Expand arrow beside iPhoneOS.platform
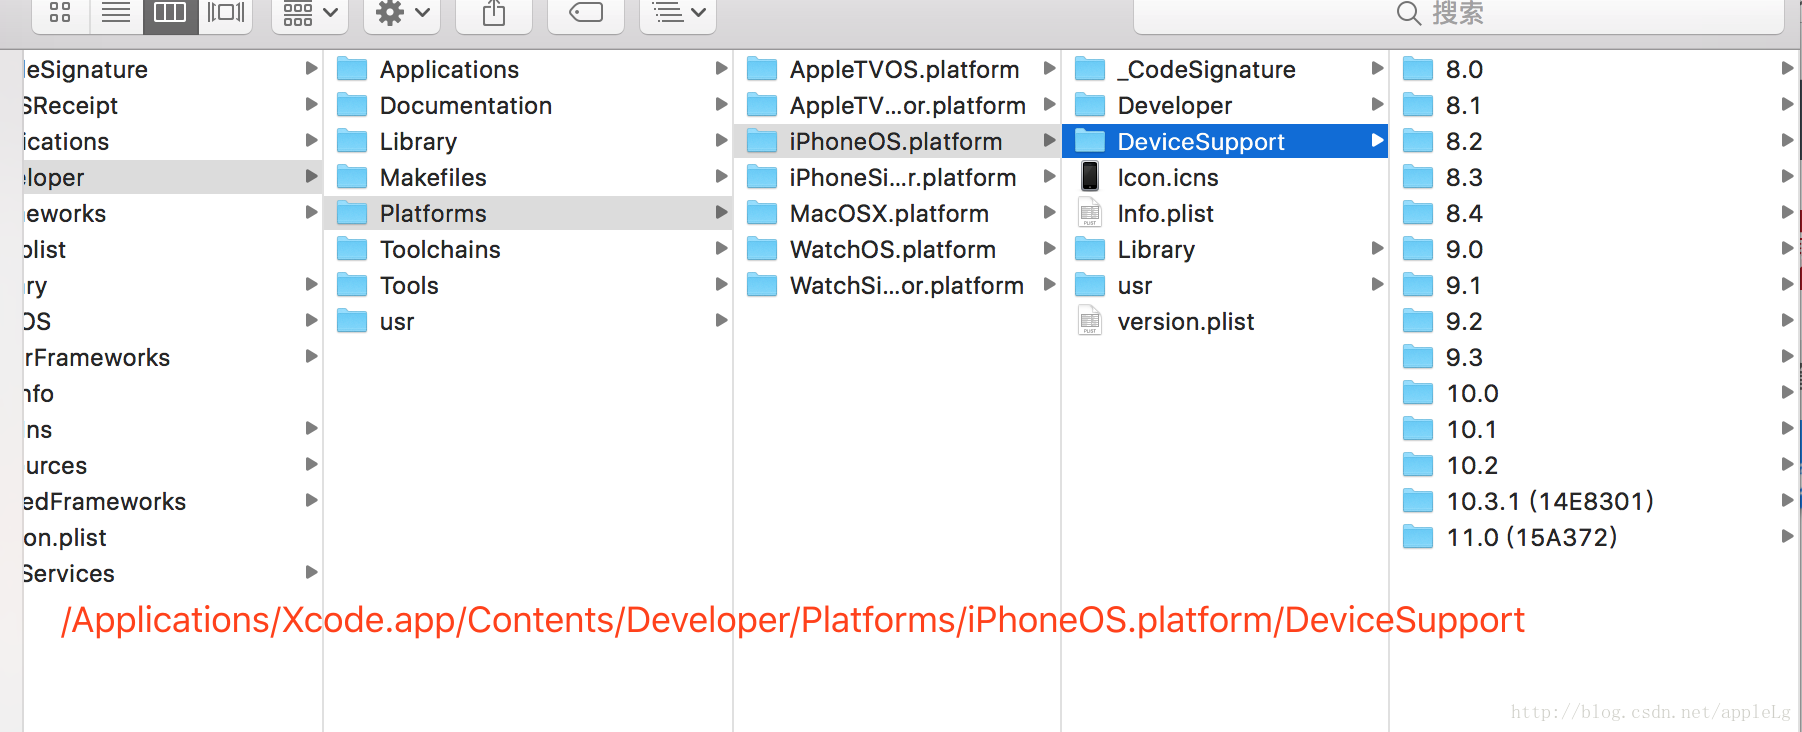1802x732 pixels. pyautogui.click(x=1049, y=140)
